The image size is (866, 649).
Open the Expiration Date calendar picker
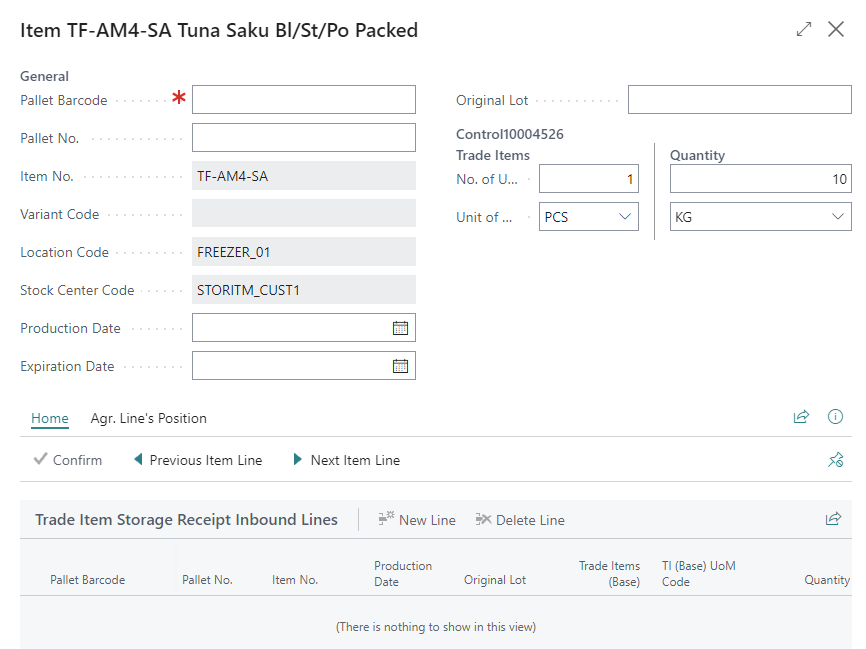400,366
